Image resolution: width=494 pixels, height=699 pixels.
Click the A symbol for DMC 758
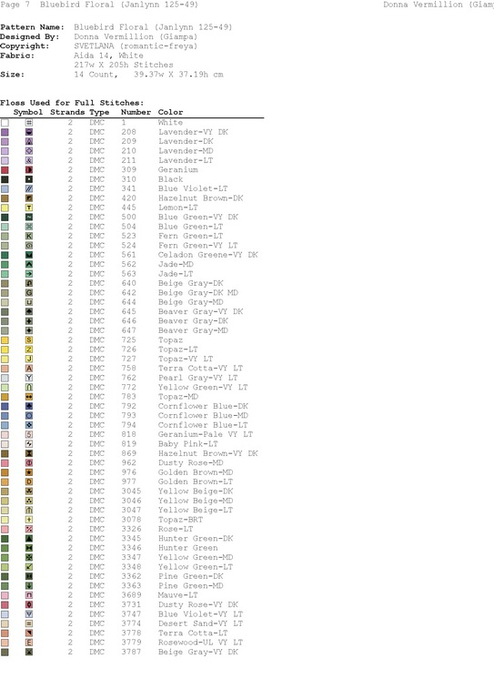click(29, 368)
